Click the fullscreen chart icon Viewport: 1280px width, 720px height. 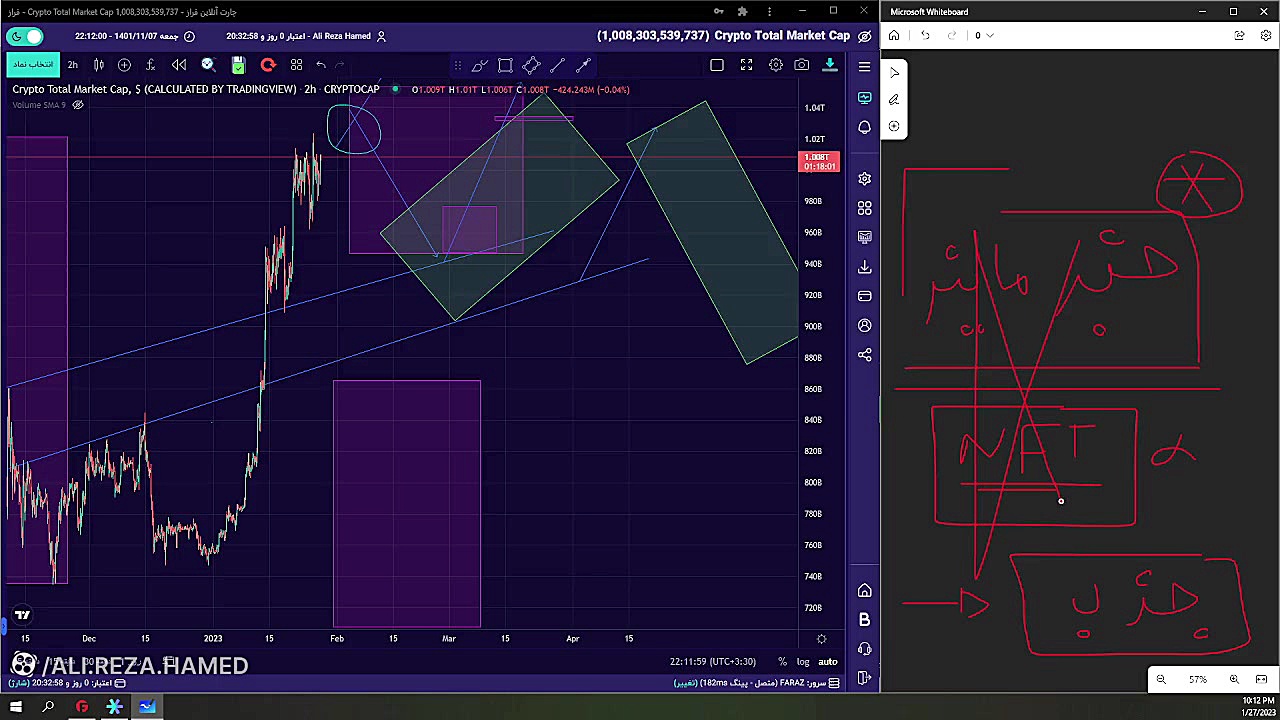pos(746,65)
